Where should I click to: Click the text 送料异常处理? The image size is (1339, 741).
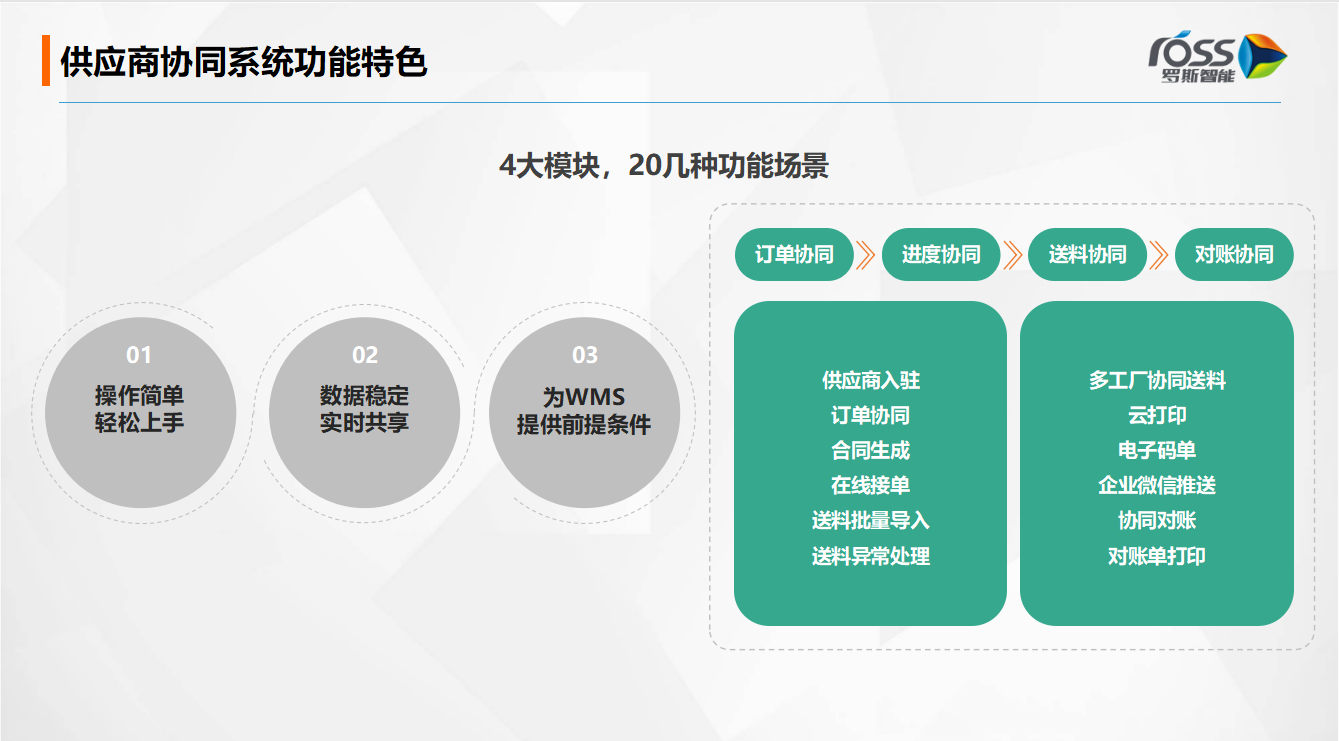(x=871, y=557)
